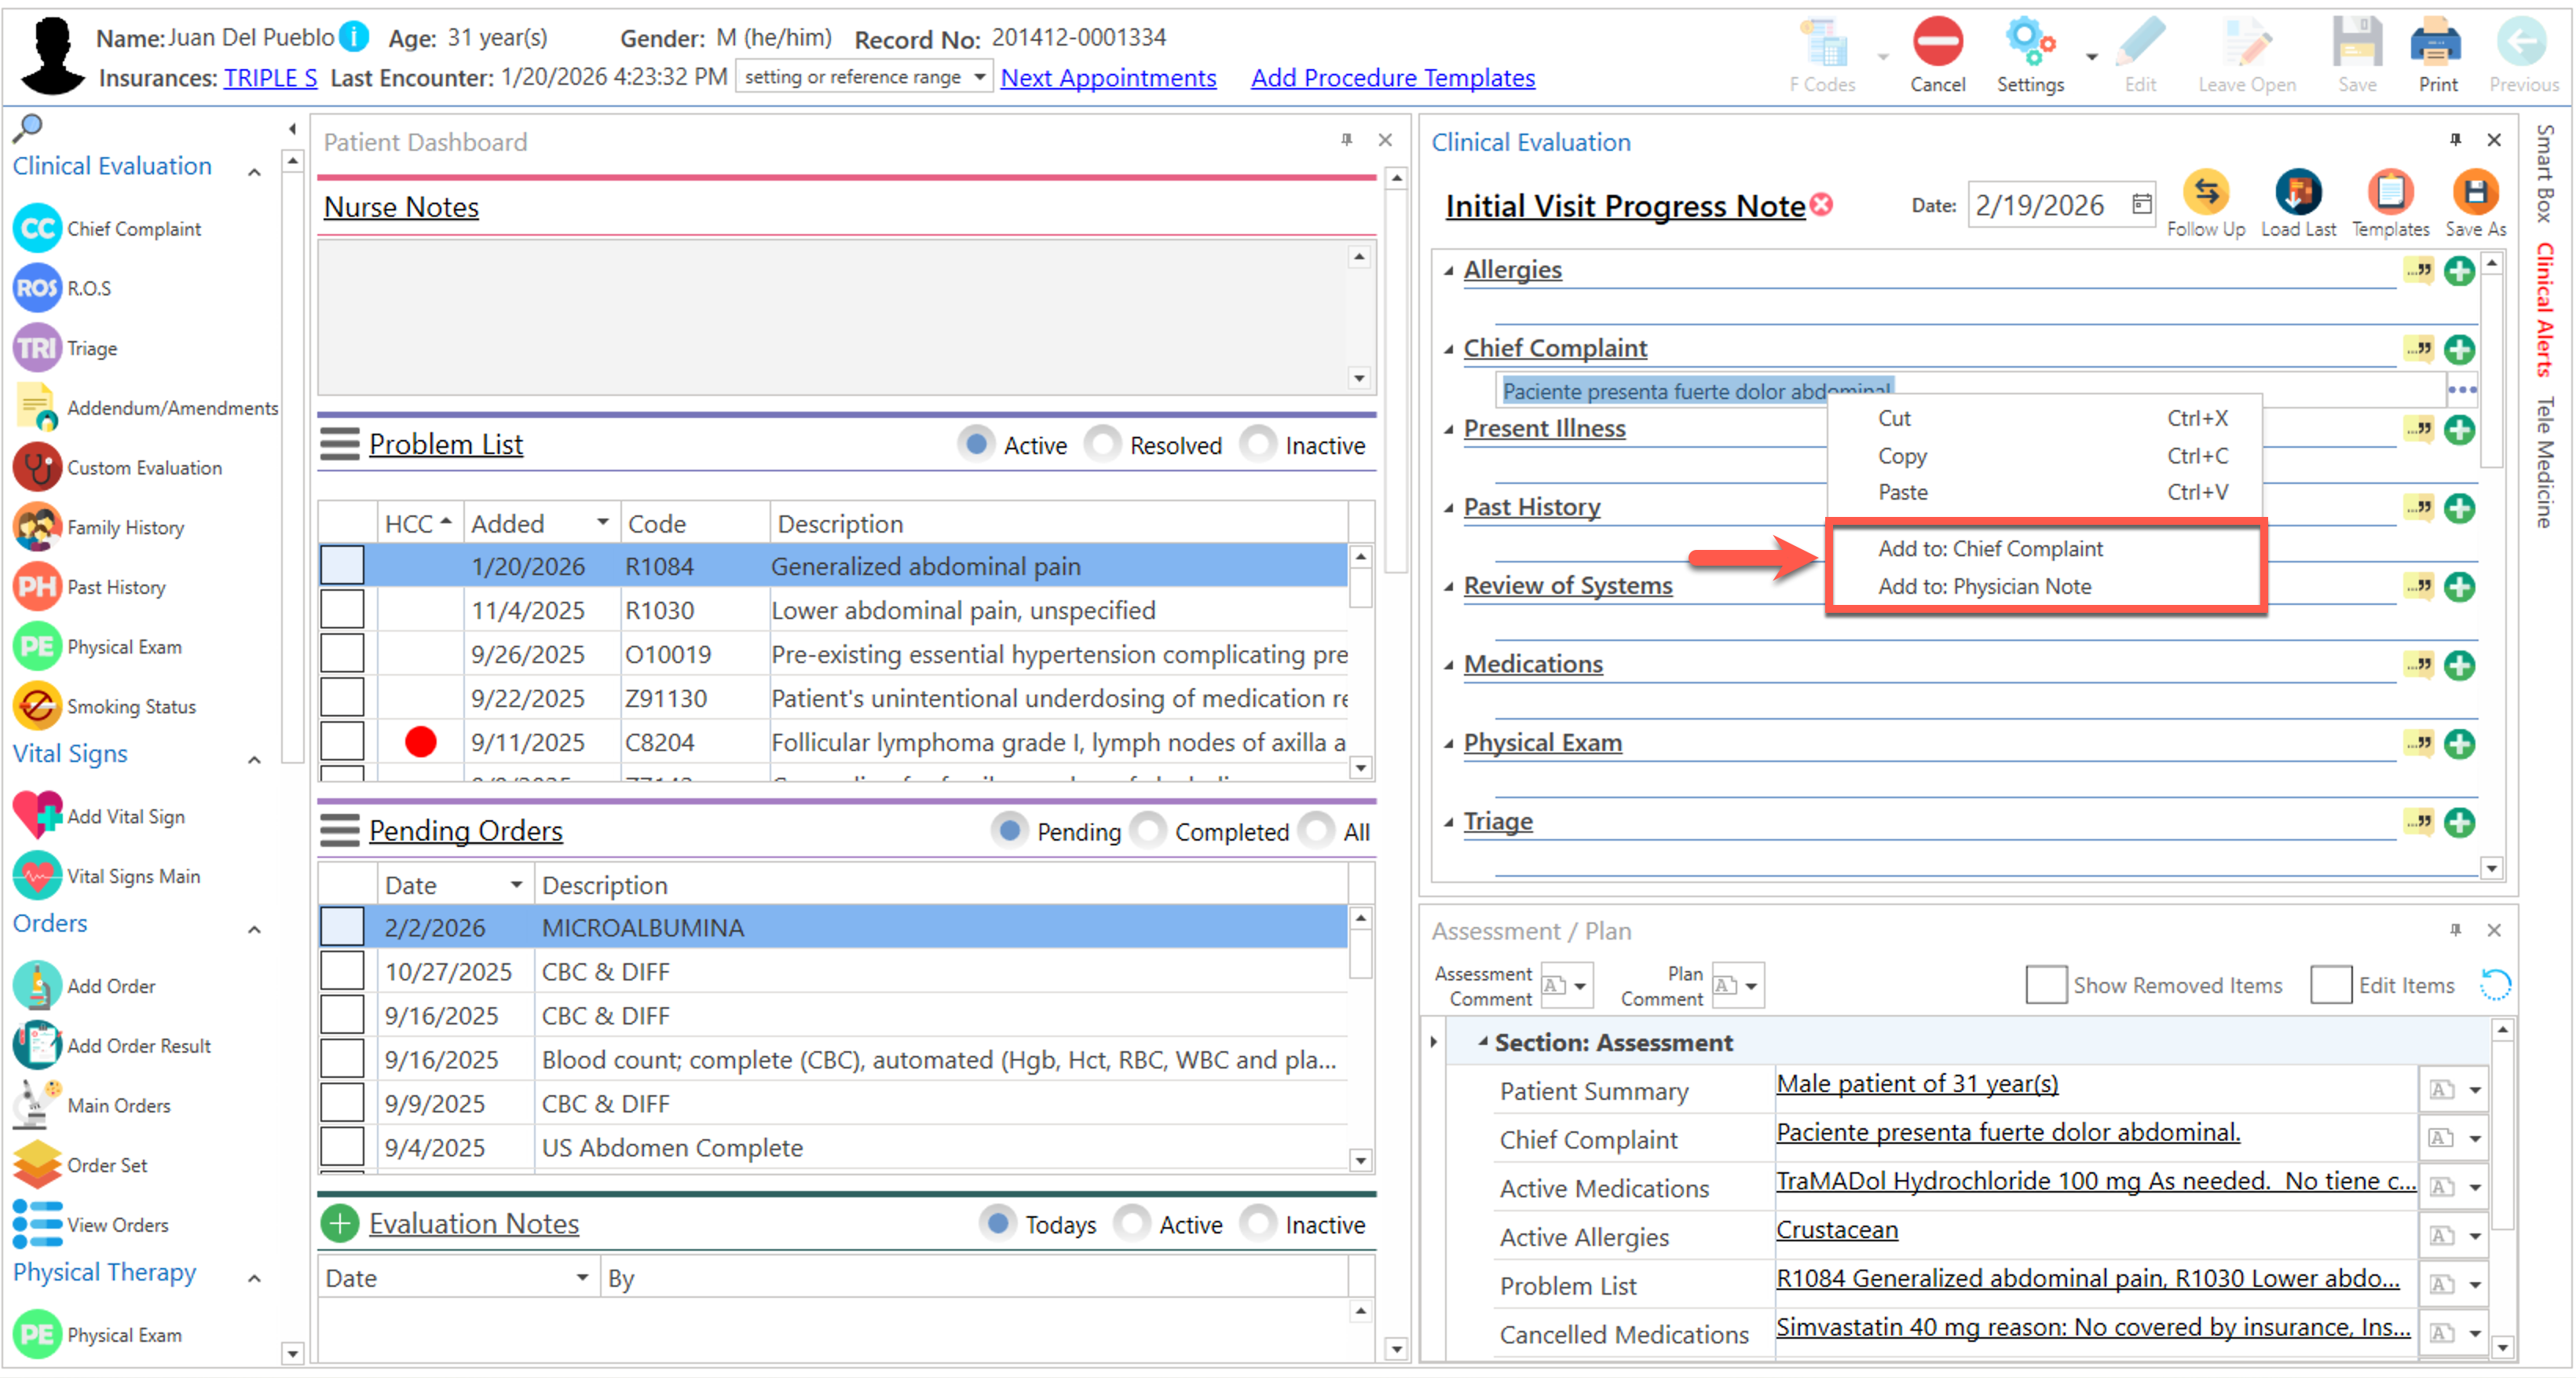
Task: Check the Show Removed Items checkbox
Action: tap(2045, 985)
